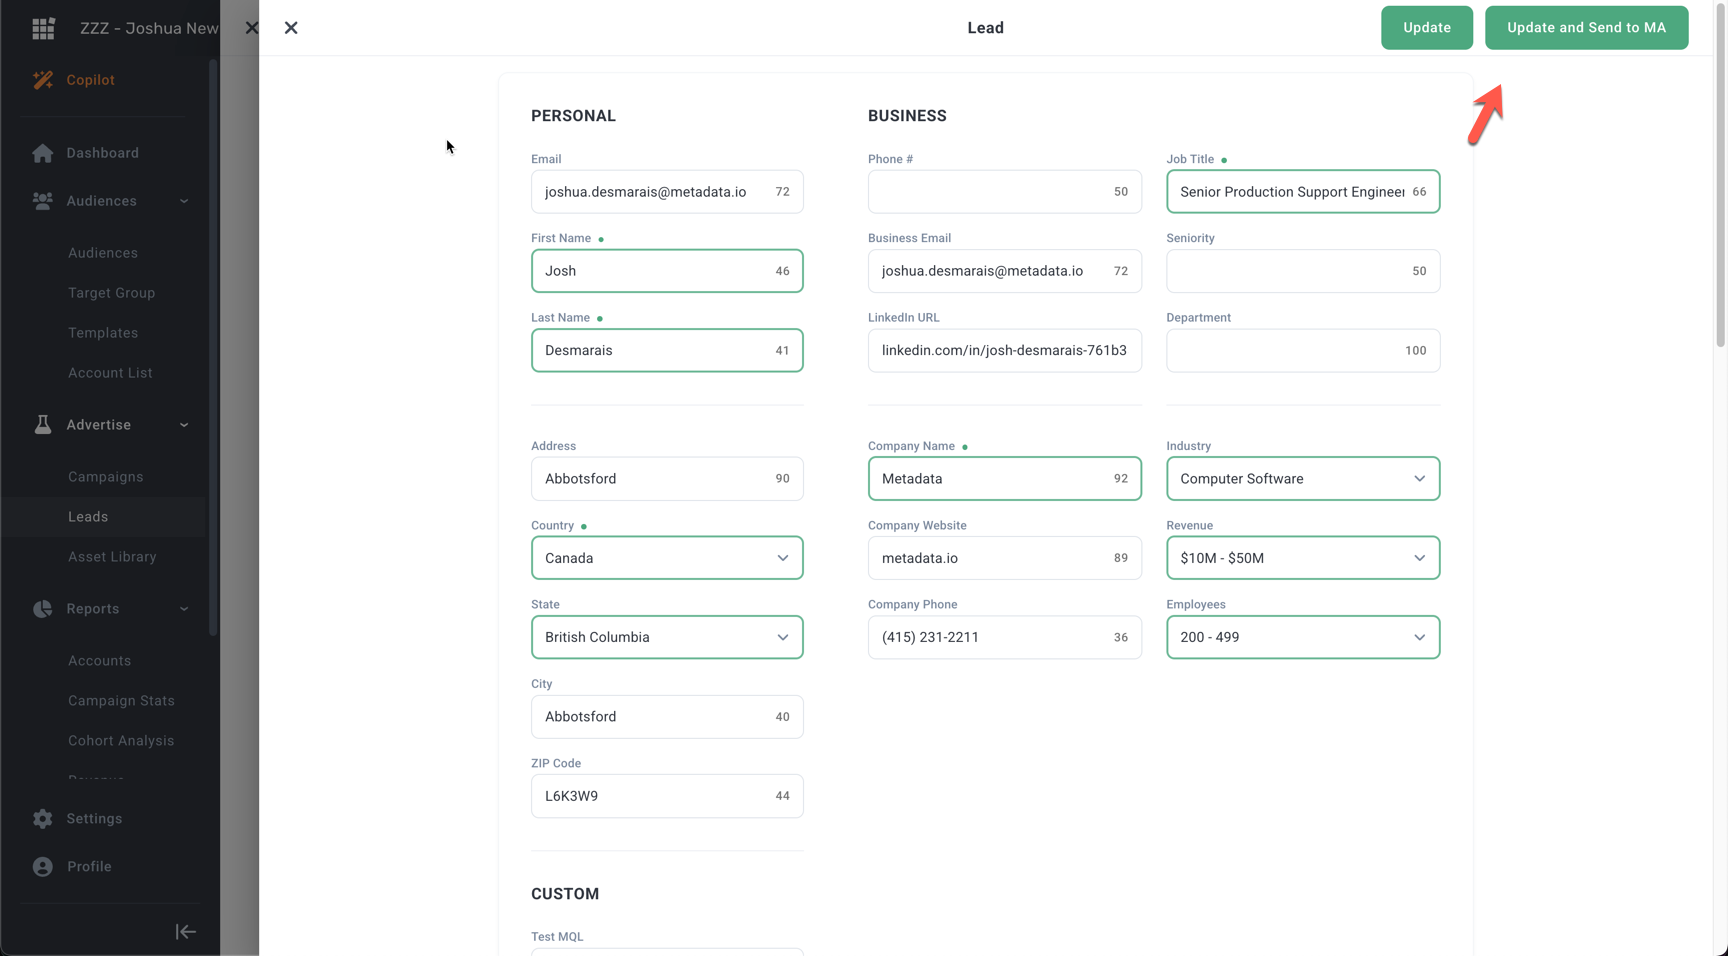Click Update and Send to MA
The height and width of the screenshot is (956, 1728).
[1586, 28]
